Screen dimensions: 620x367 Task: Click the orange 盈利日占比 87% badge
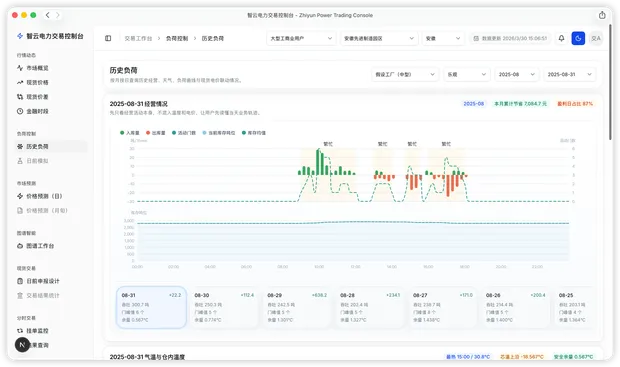575,104
